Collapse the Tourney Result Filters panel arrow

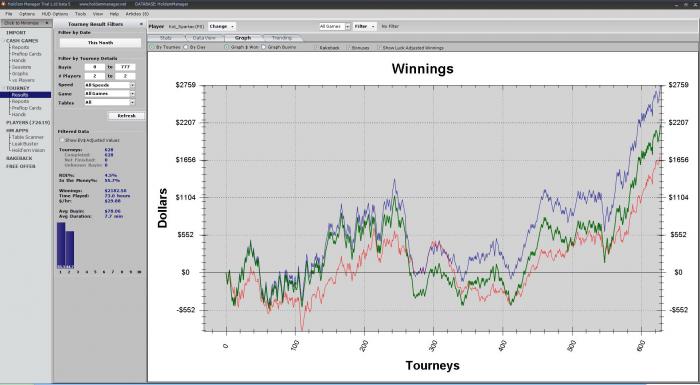tap(142, 24)
